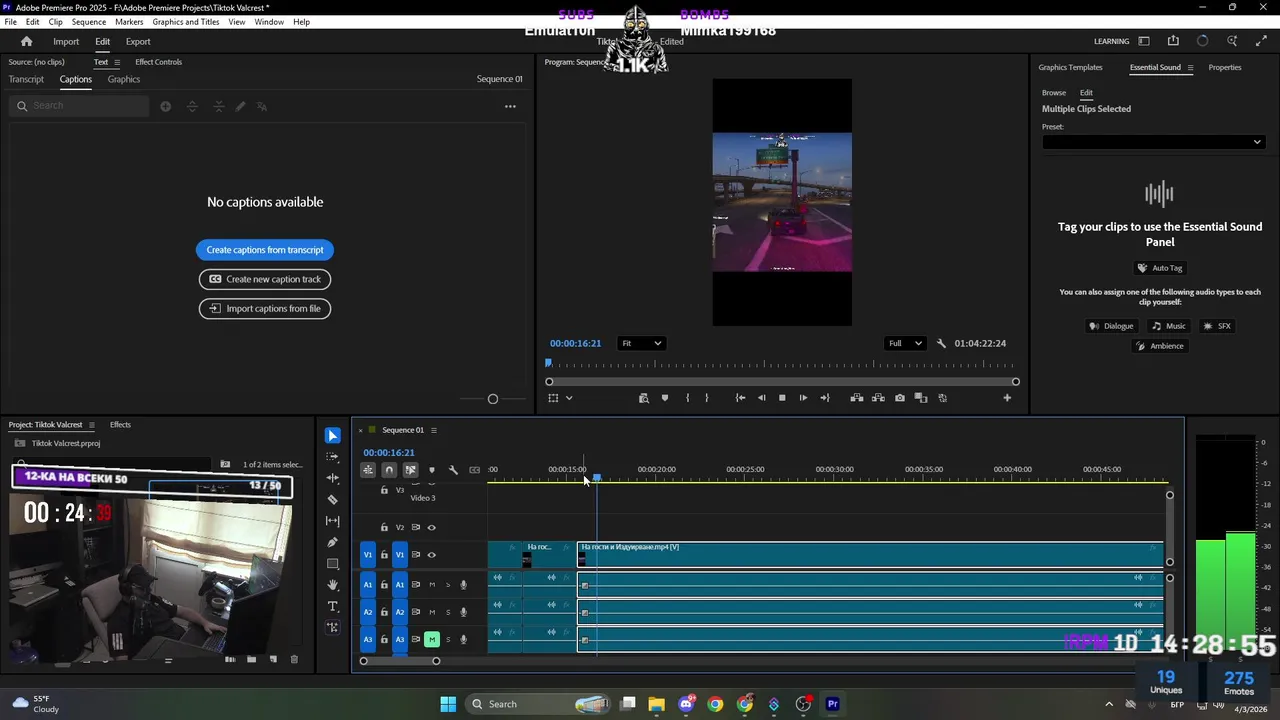Go to Out point in Program Monitor
The width and height of the screenshot is (1280, 720).
coord(825,398)
